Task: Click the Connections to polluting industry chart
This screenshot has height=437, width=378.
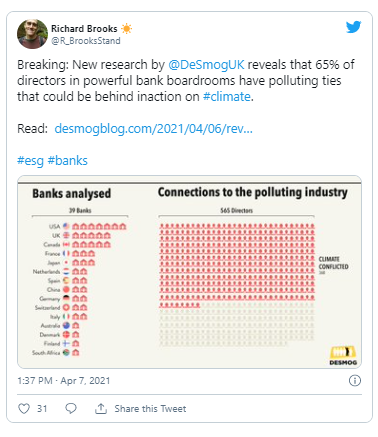Action: 252,267
